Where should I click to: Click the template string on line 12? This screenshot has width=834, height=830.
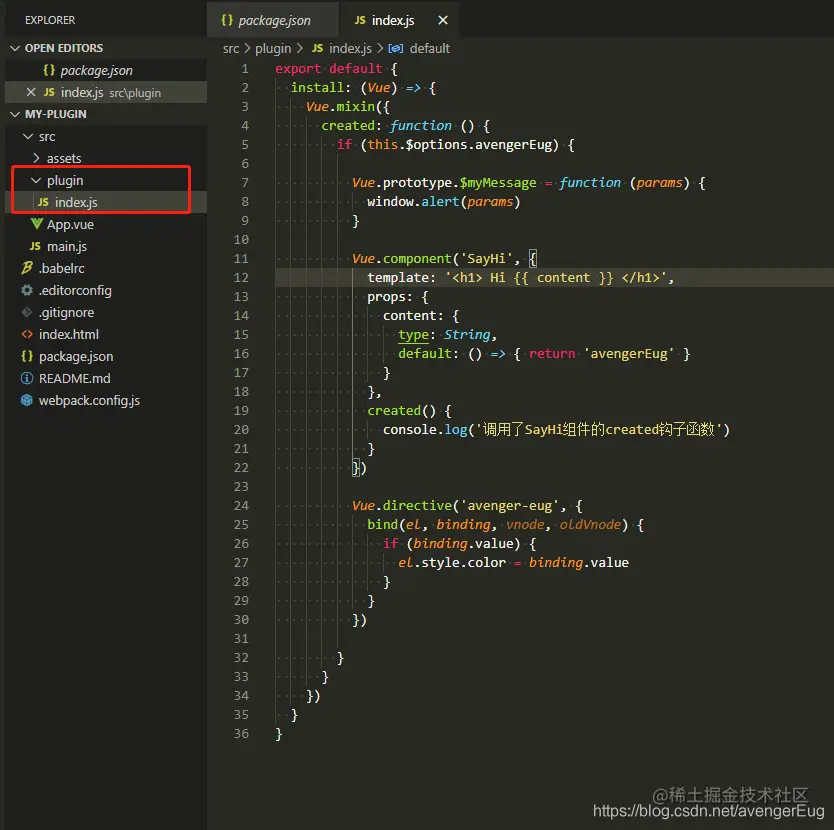(558, 278)
